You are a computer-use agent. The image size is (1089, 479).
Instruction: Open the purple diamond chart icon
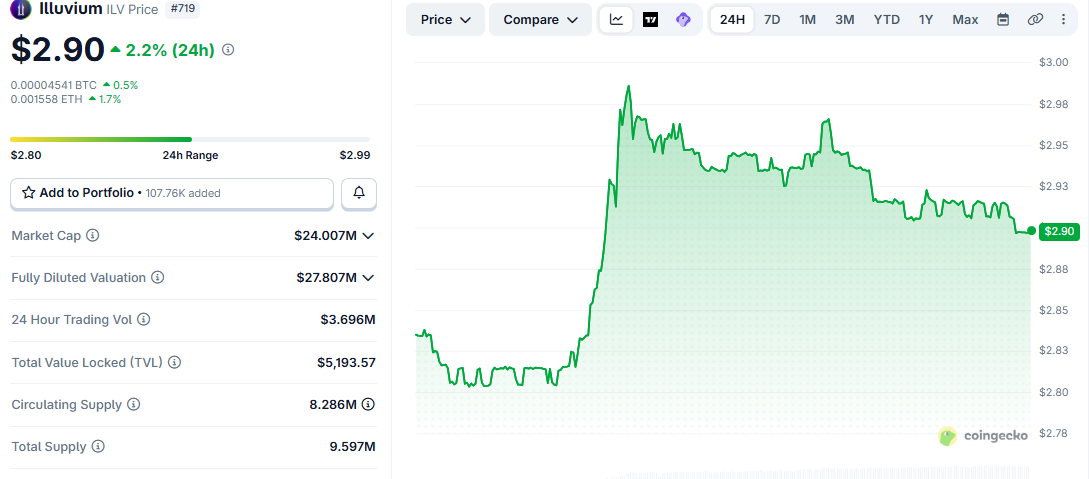683,19
